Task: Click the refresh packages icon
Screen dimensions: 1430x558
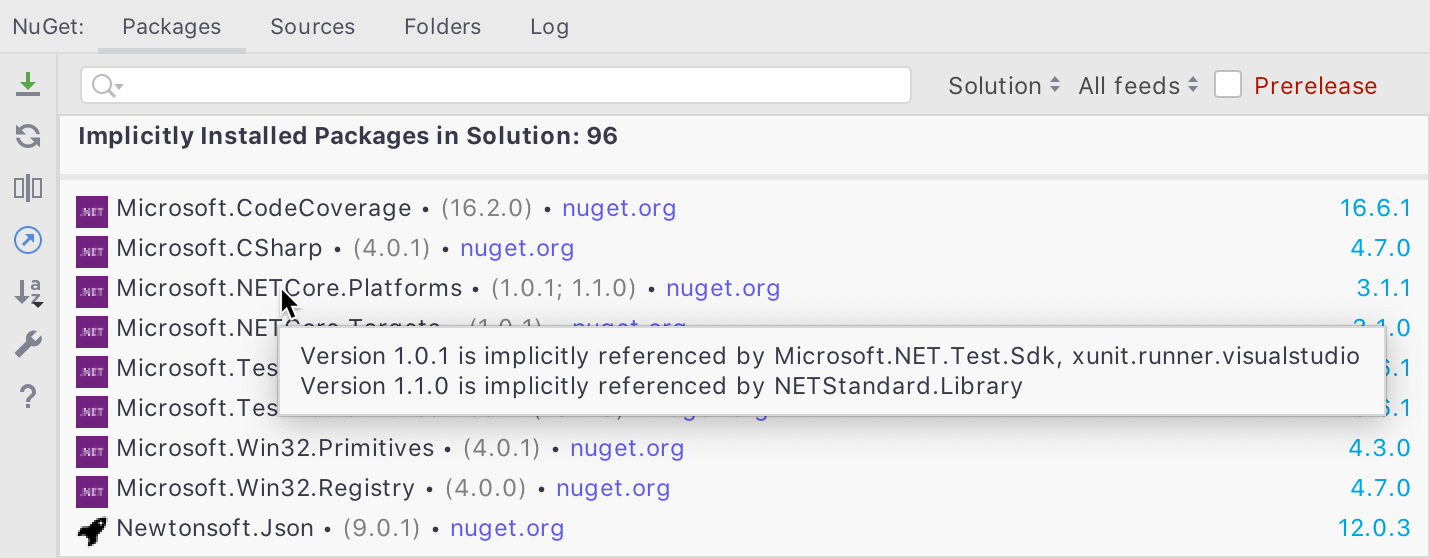Action: 28,137
